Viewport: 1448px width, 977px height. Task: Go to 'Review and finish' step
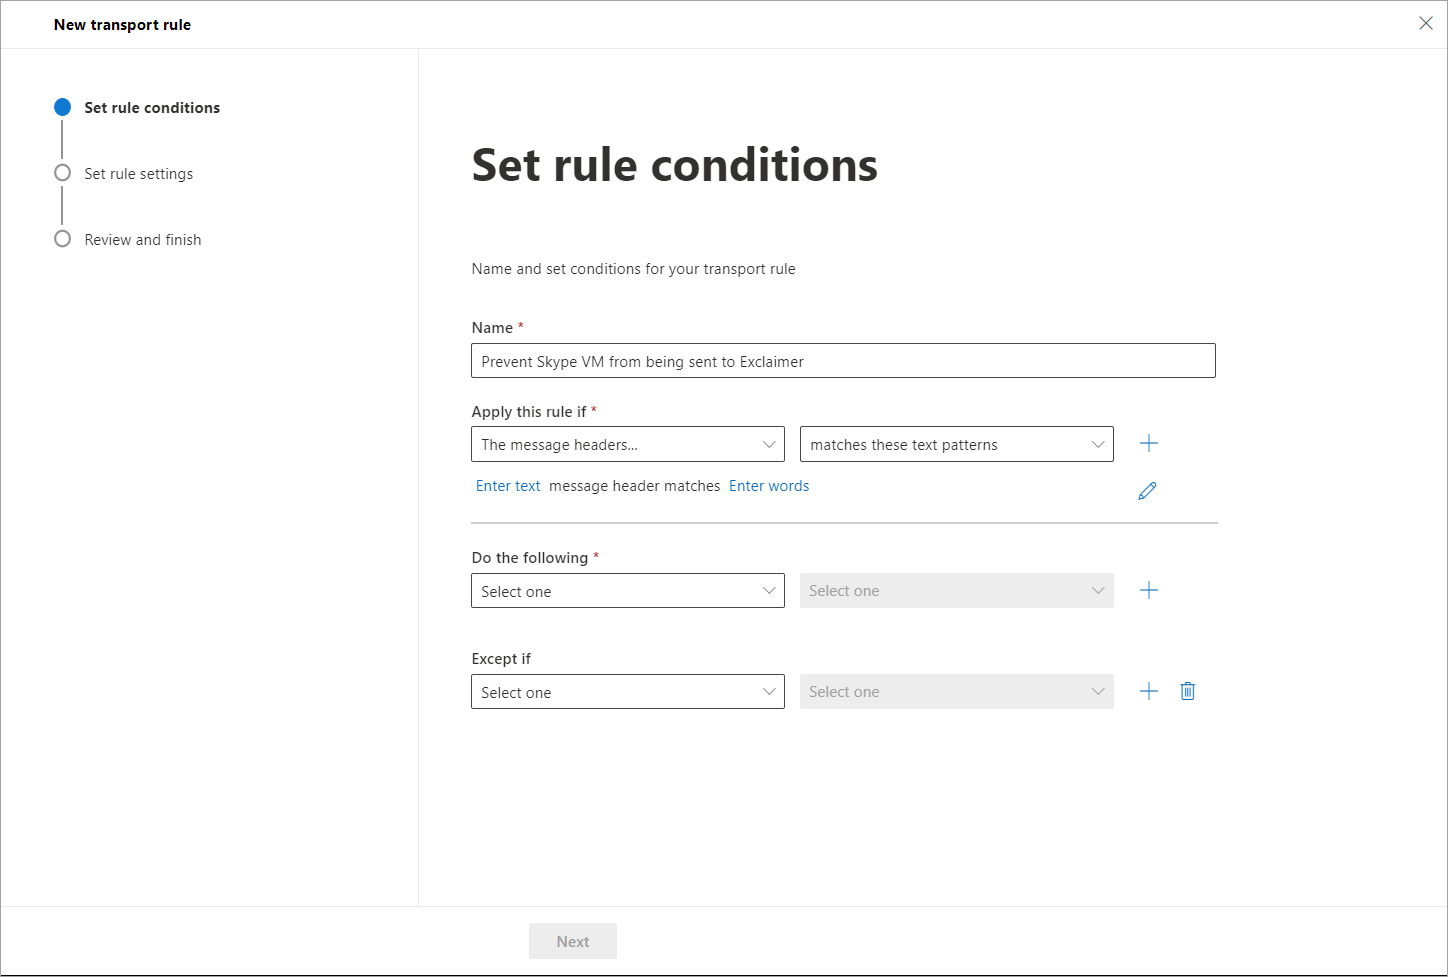coord(142,240)
